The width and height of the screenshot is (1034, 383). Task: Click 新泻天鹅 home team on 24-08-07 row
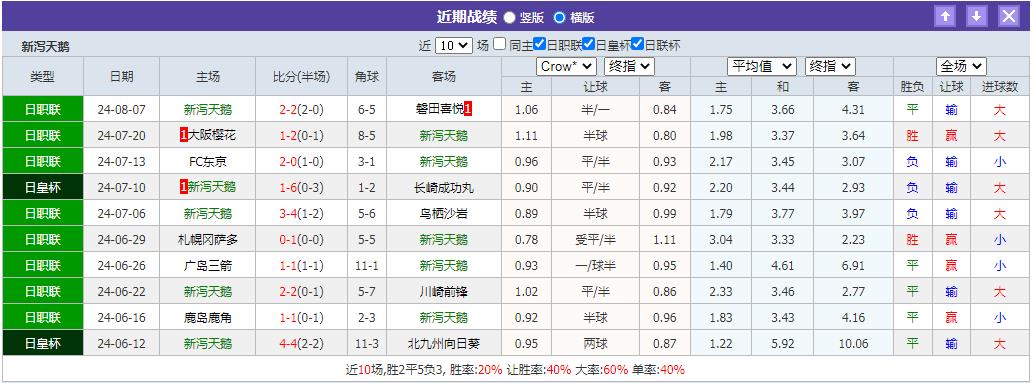(208, 109)
